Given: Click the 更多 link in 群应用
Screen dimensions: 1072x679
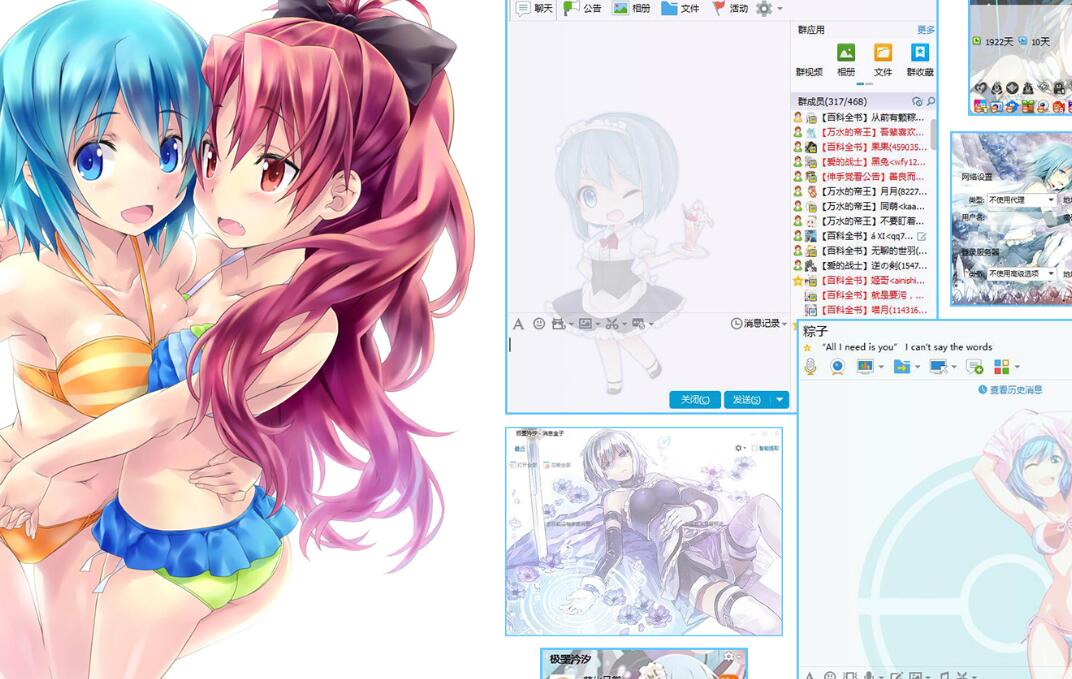Looking at the screenshot, I should coord(926,30).
